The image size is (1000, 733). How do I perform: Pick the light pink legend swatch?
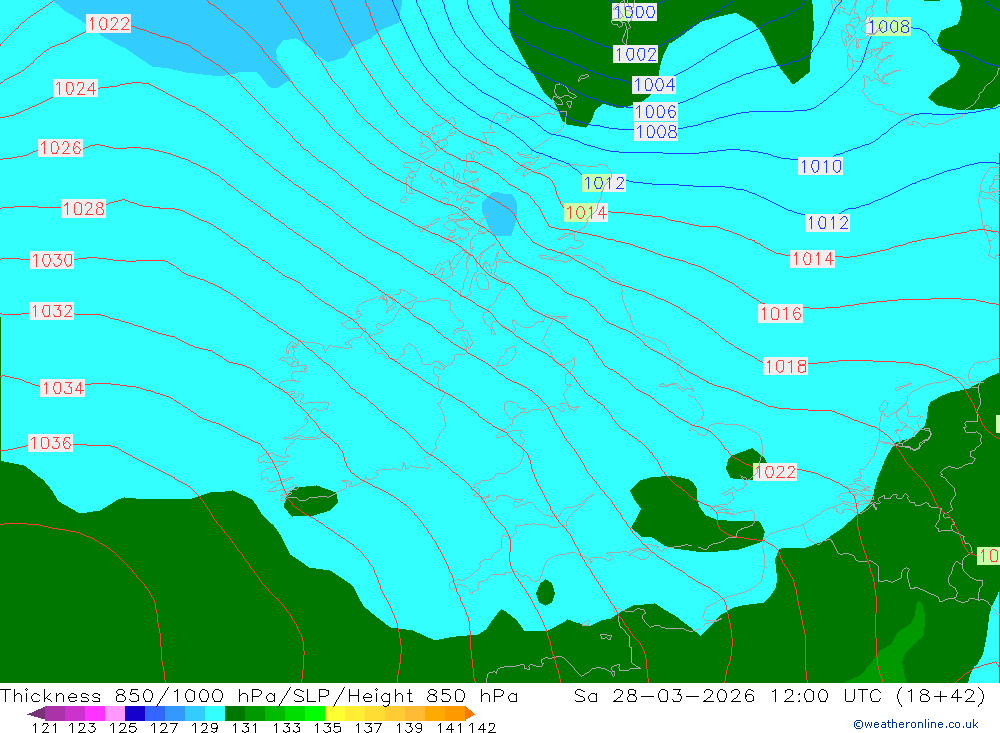point(115,713)
